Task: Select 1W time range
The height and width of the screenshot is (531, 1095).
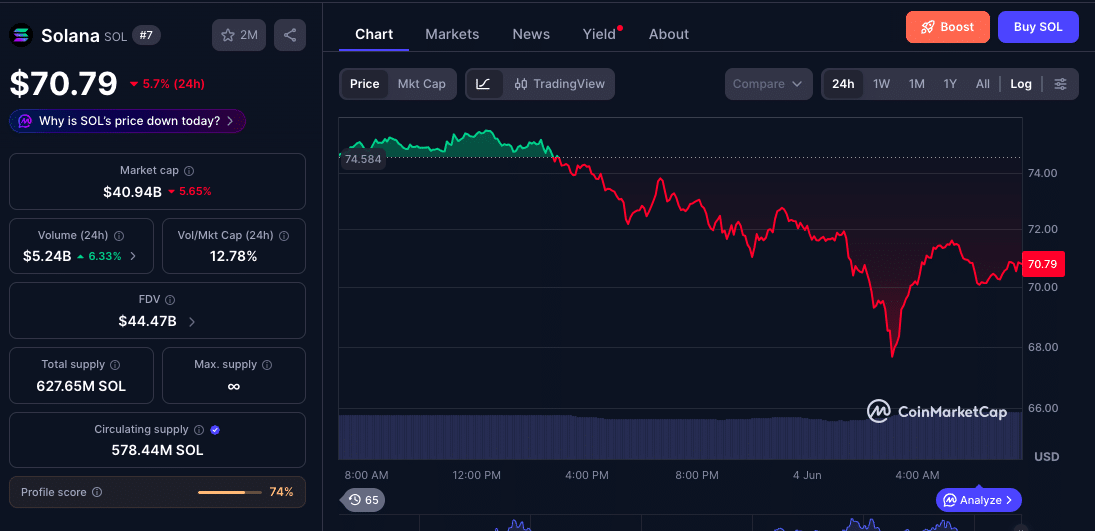Action: coord(881,84)
